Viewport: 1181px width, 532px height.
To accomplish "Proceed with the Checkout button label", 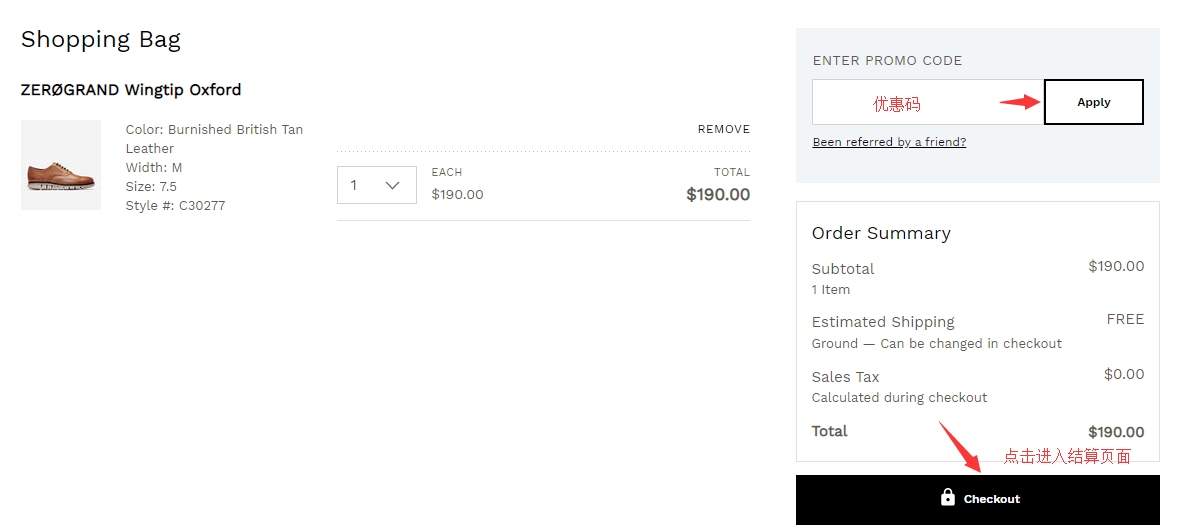I will click(991, 499).
